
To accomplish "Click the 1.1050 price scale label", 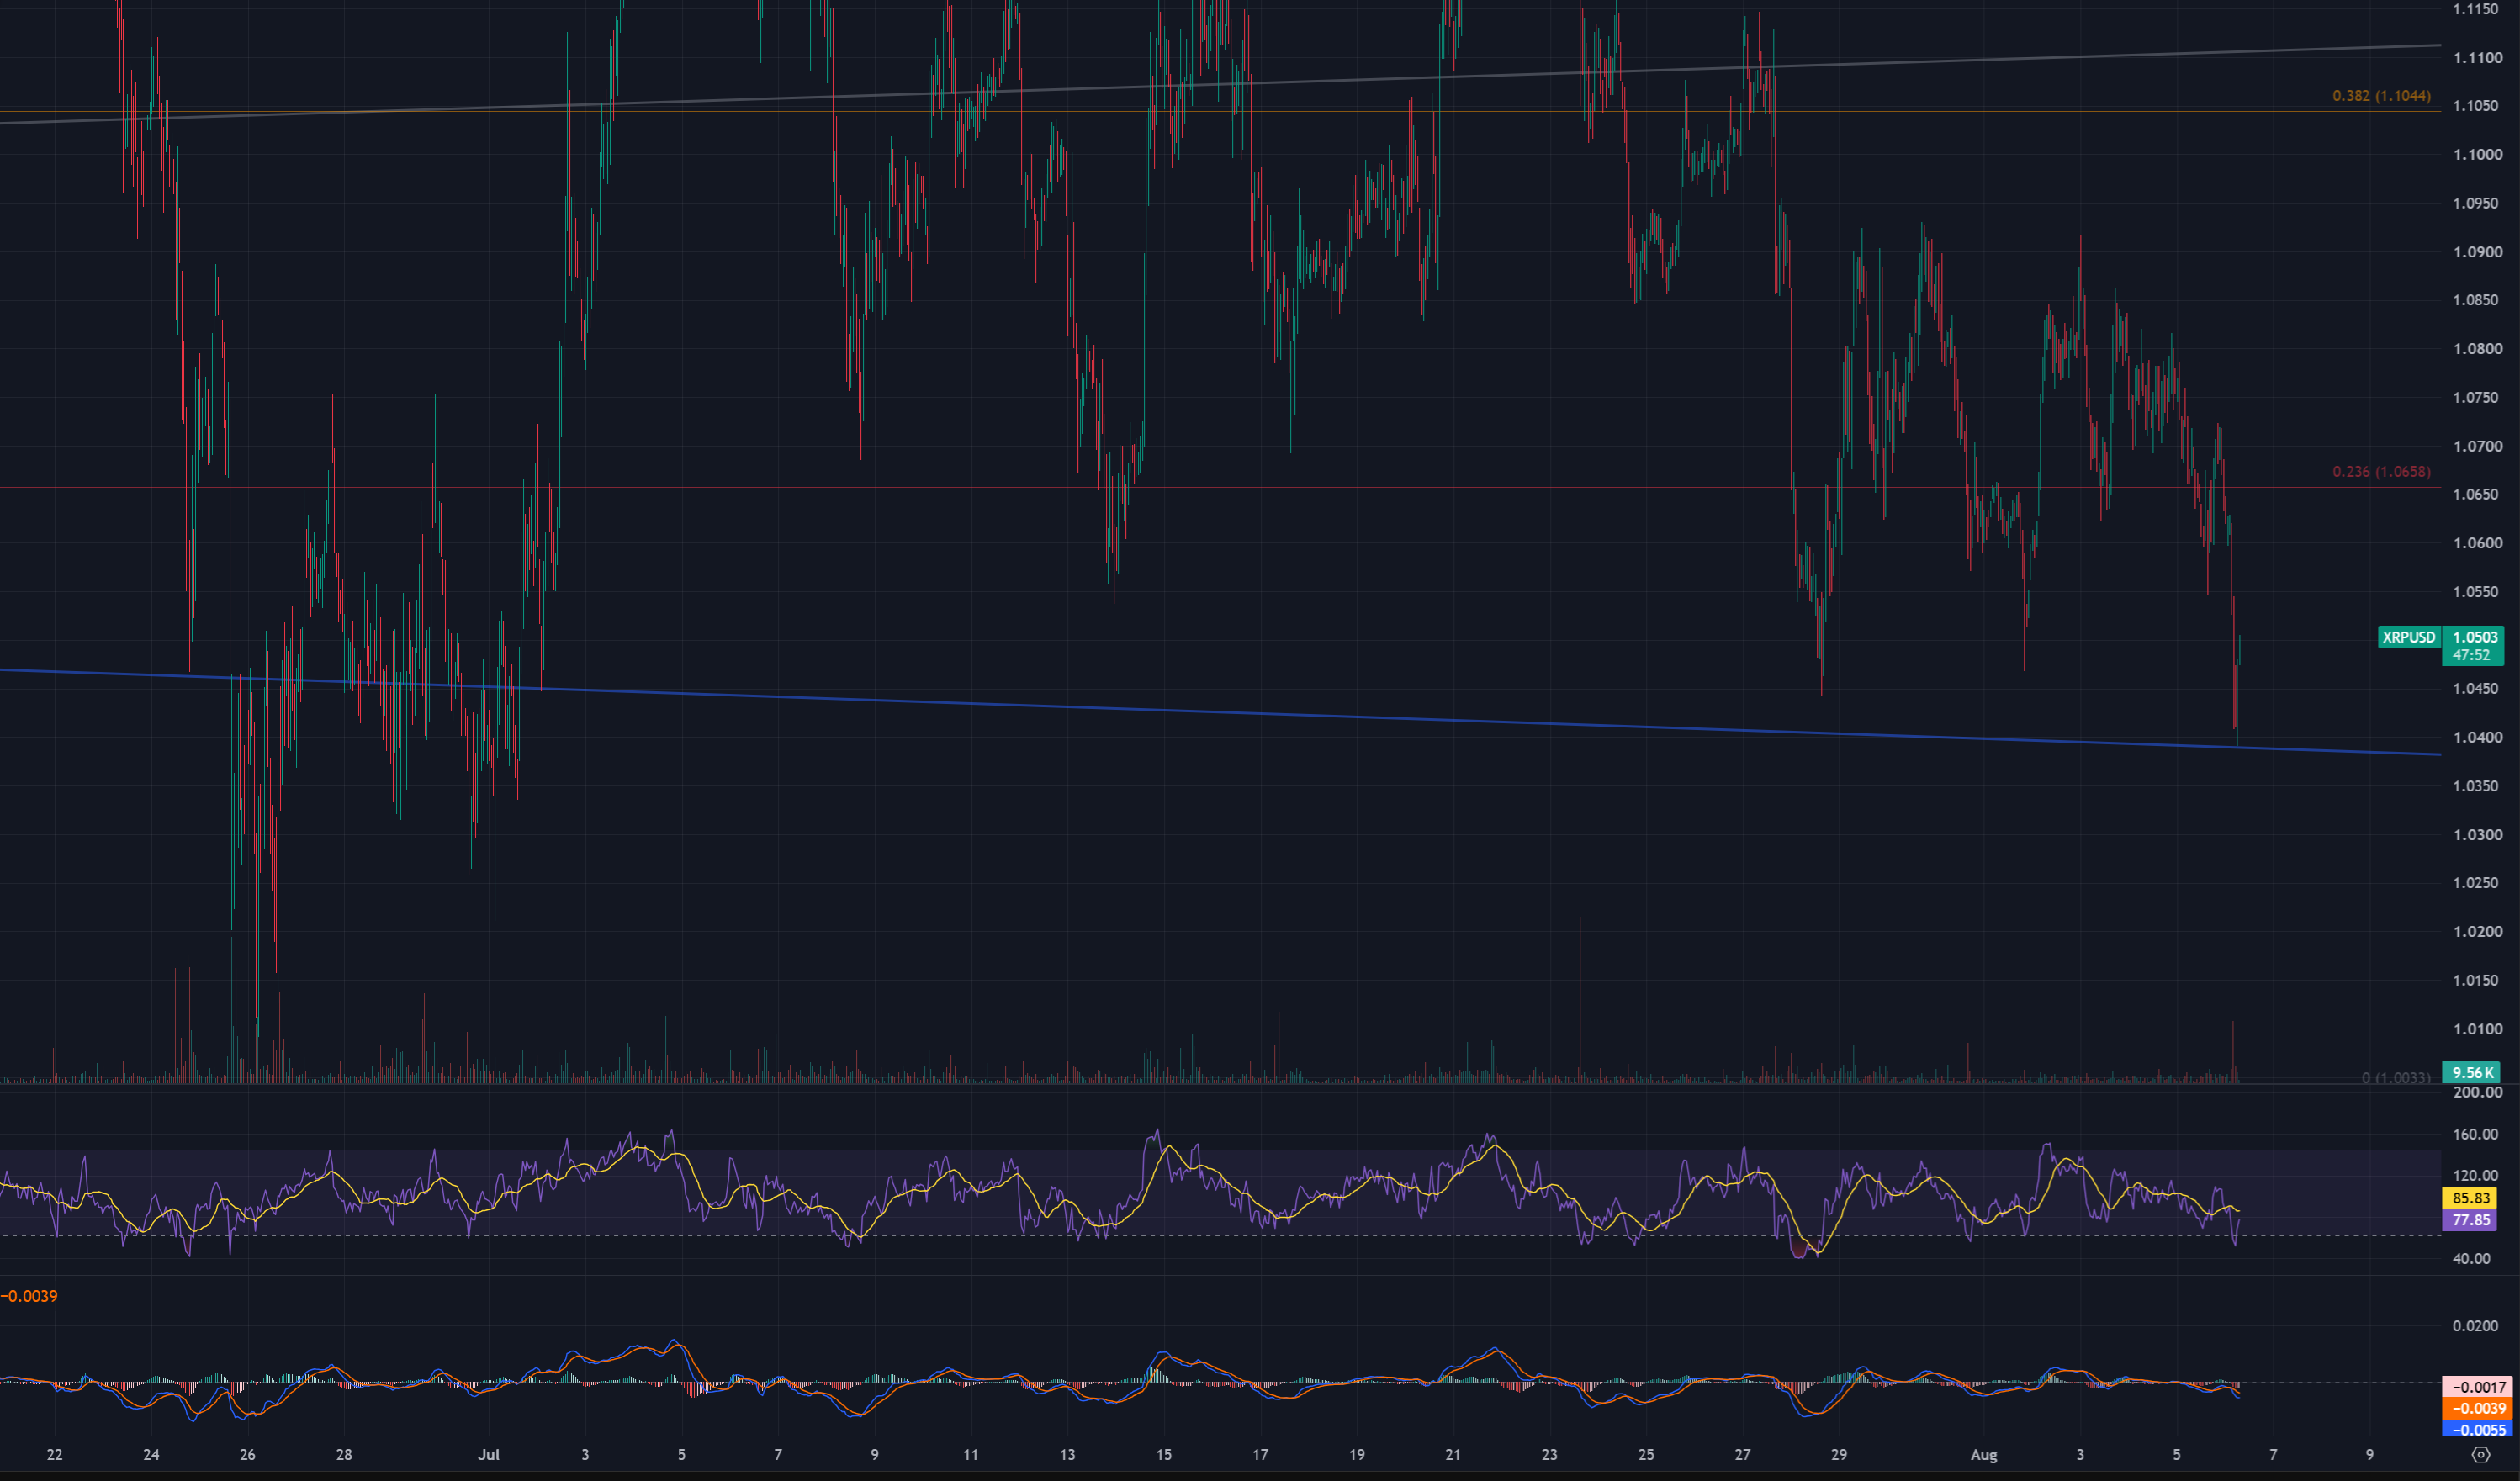I will 2475,106.
